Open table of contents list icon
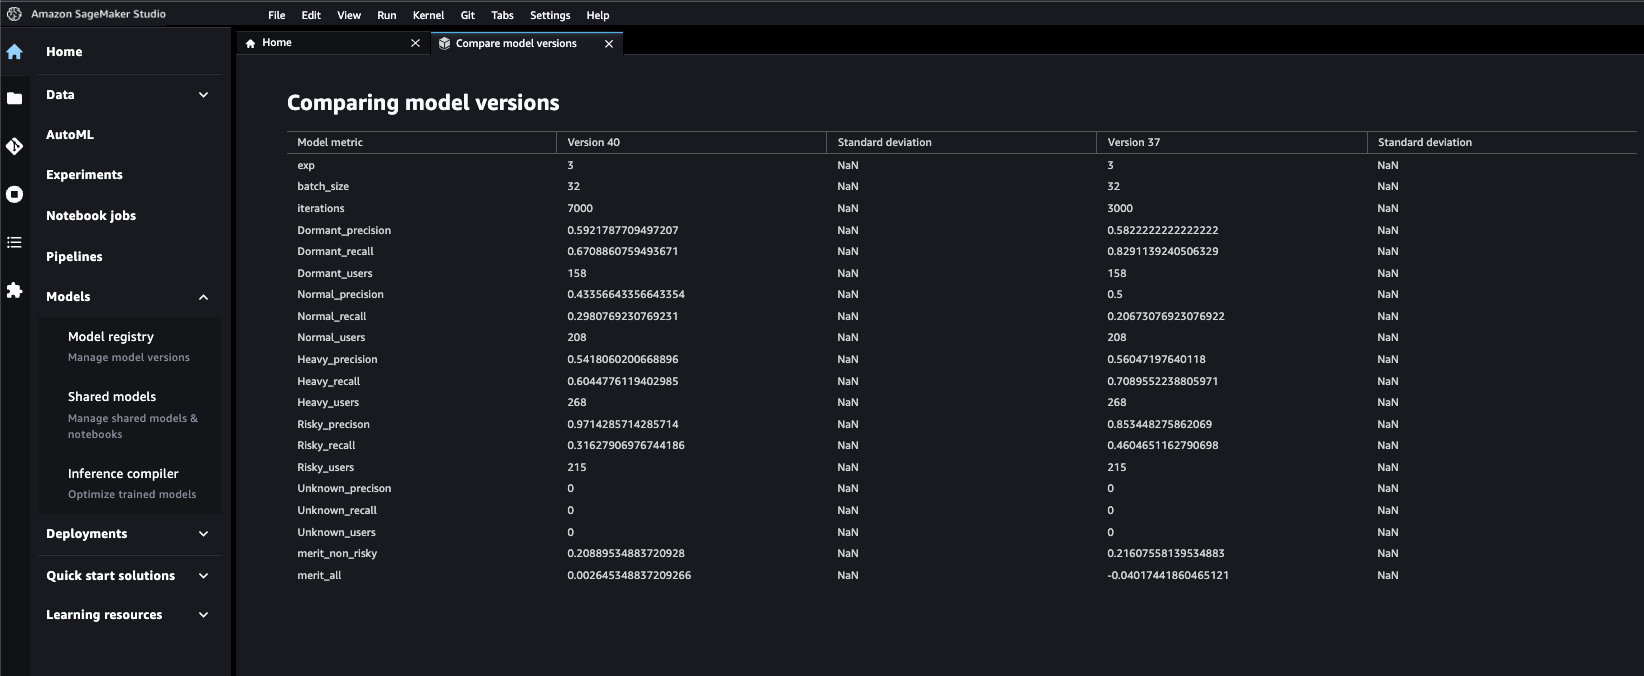This screenshot has height=676, width=1644. 14,242
